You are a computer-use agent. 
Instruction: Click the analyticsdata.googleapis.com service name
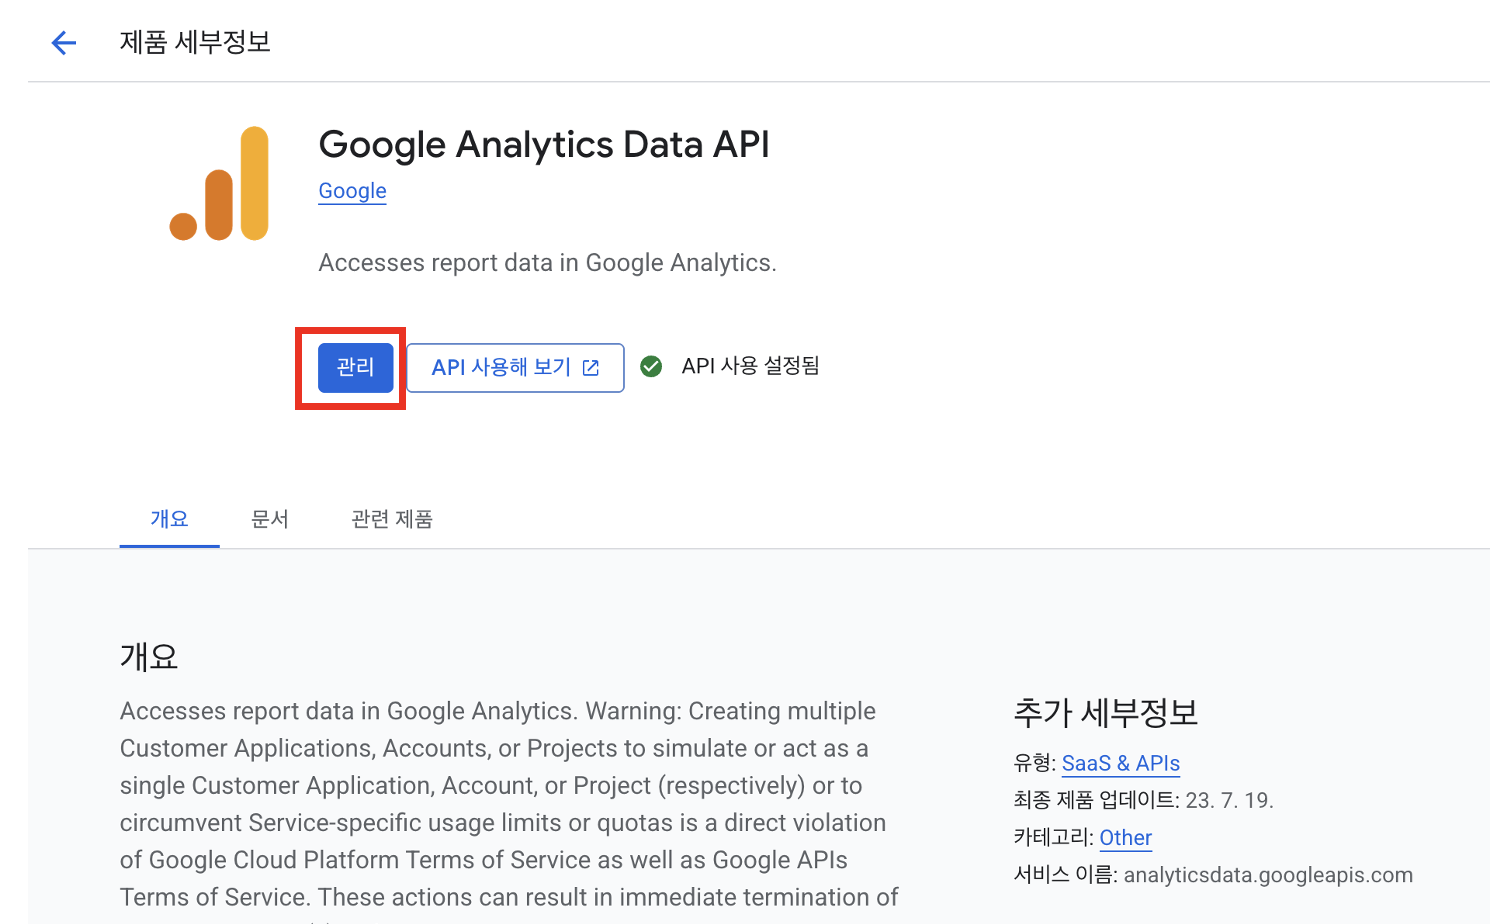[1268, 875]
